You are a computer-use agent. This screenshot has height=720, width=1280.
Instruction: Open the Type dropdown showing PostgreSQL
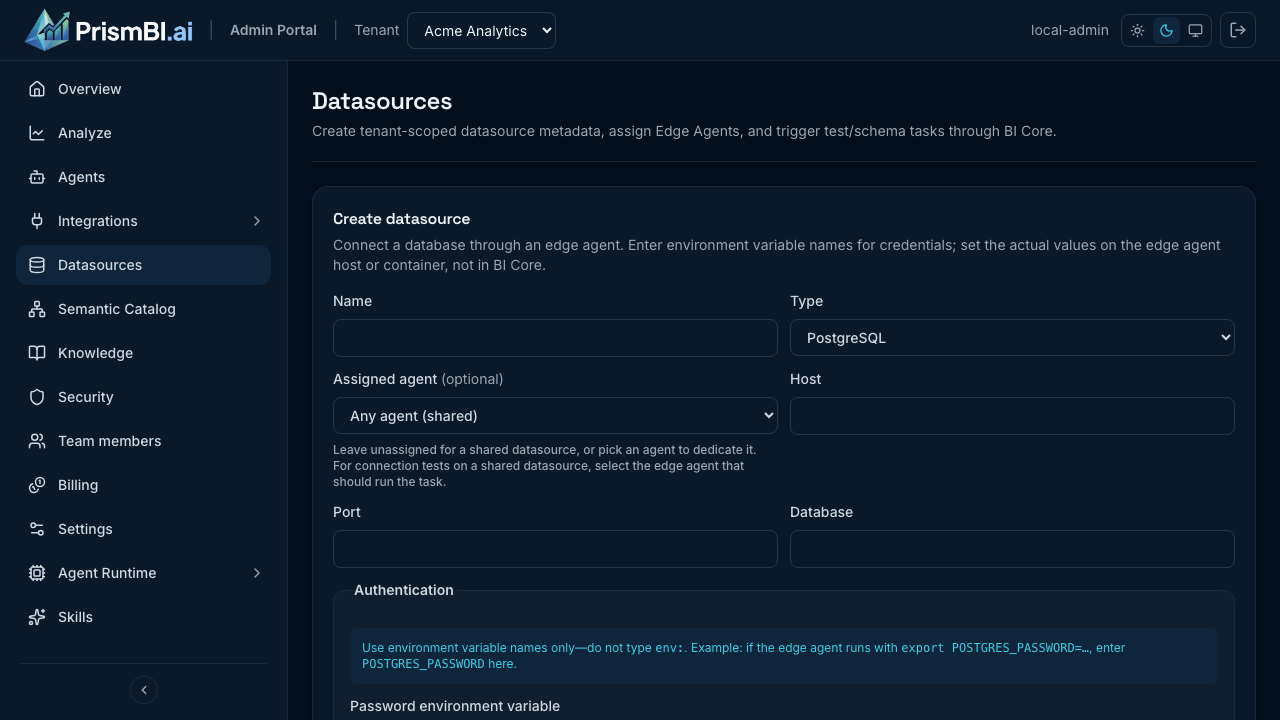point(1012,338)
